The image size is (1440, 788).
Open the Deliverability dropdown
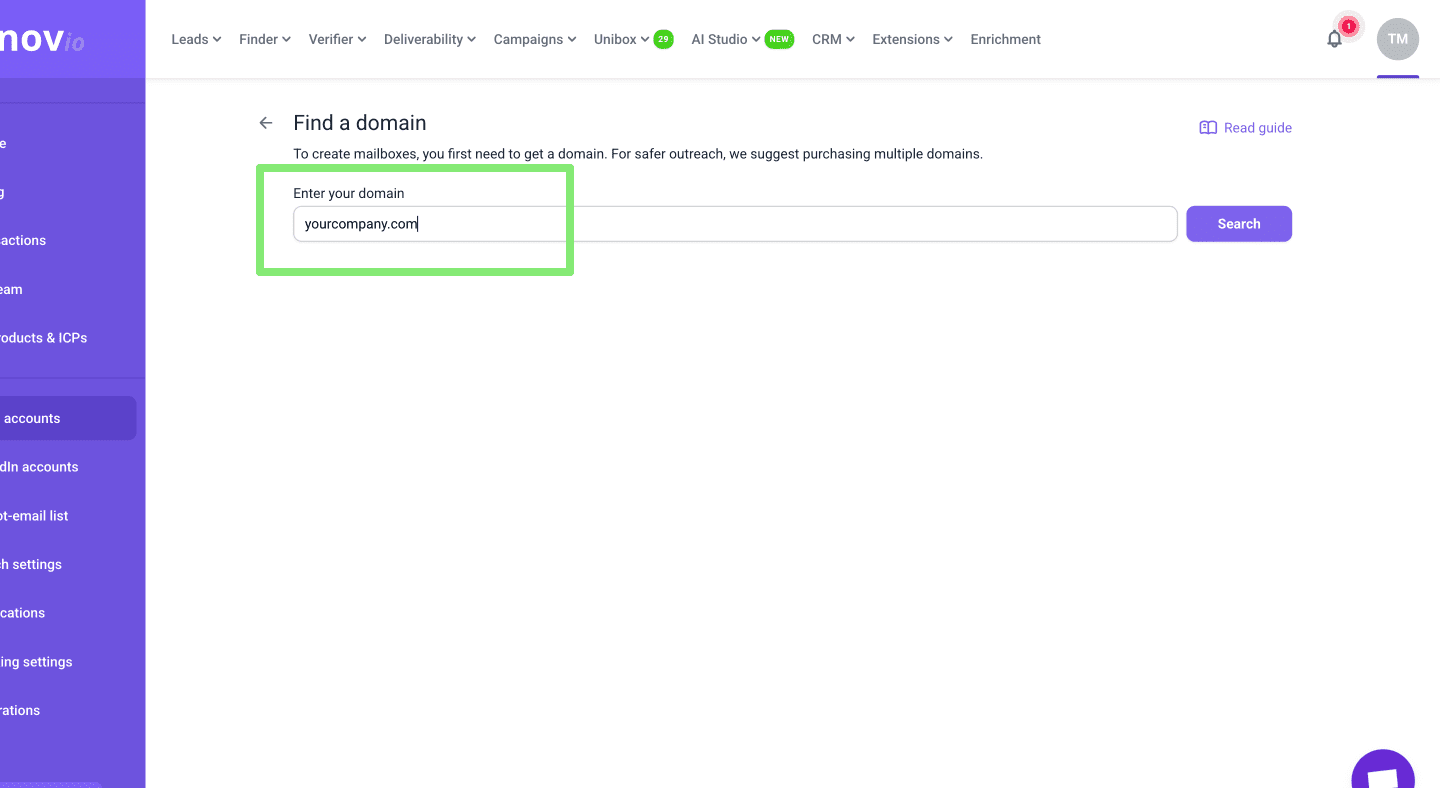430,39
